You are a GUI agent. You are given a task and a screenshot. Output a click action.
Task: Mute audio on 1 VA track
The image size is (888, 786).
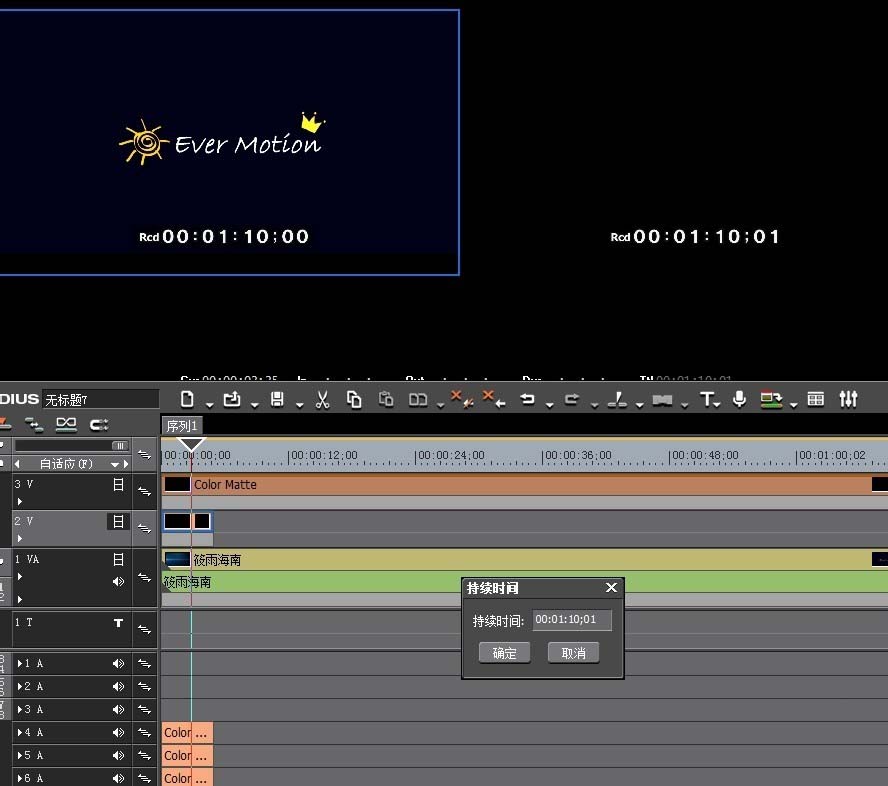[x=118, y=582]
